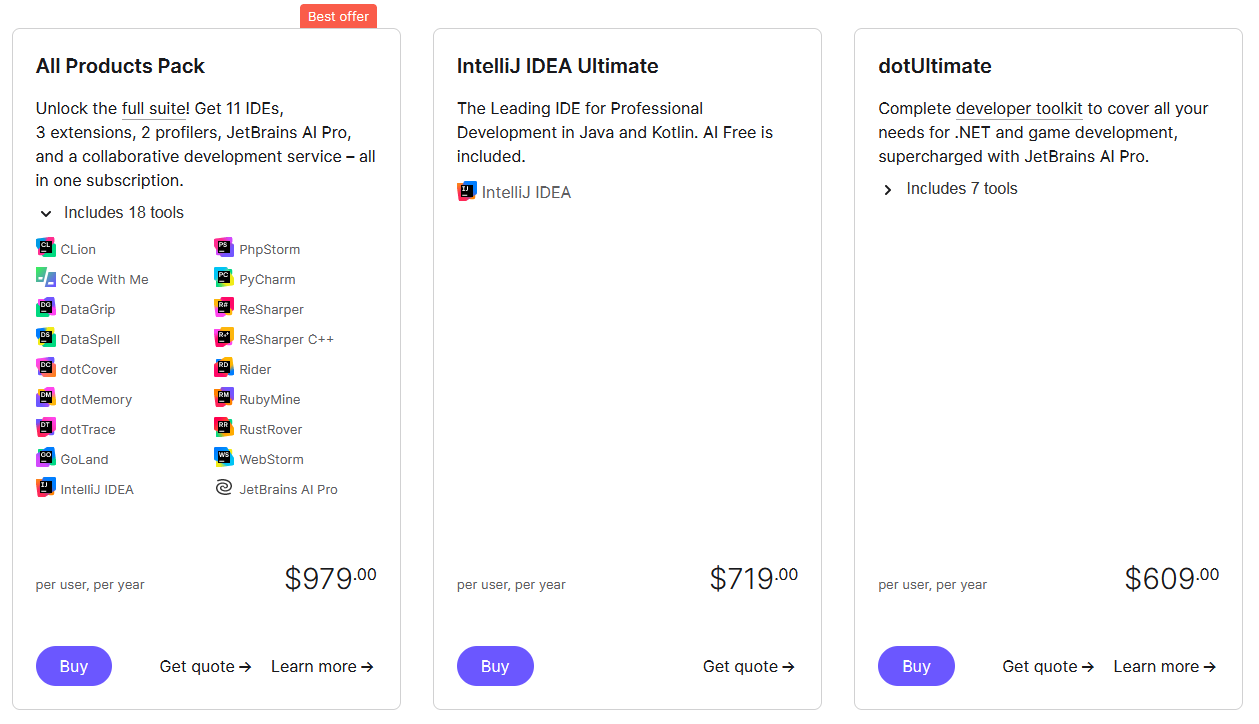Click the dotMemory icon
1259x724 pixels.
tap(44, 398)
